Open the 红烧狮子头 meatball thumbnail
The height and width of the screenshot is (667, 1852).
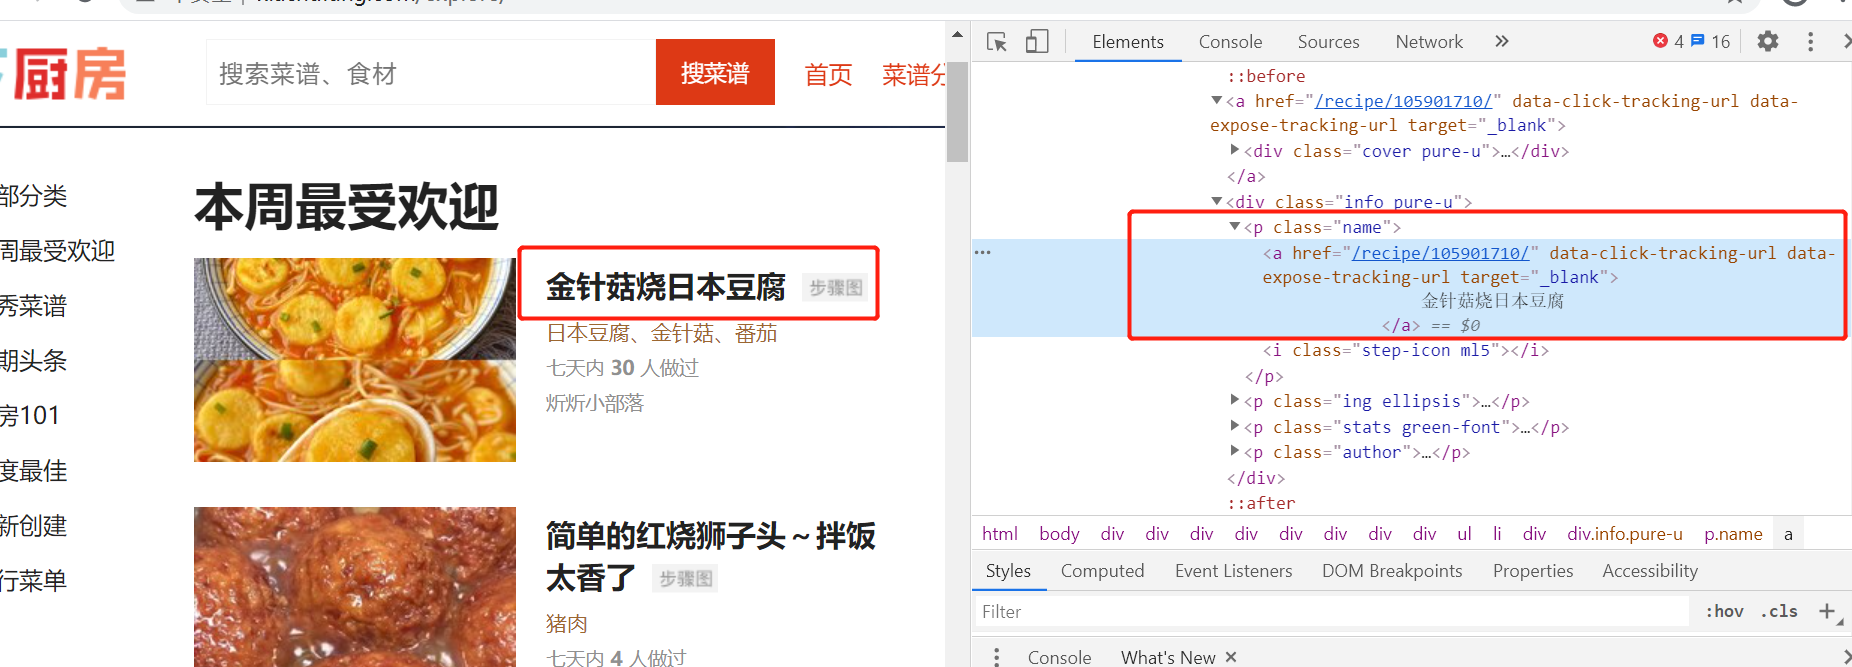[355, 587]
